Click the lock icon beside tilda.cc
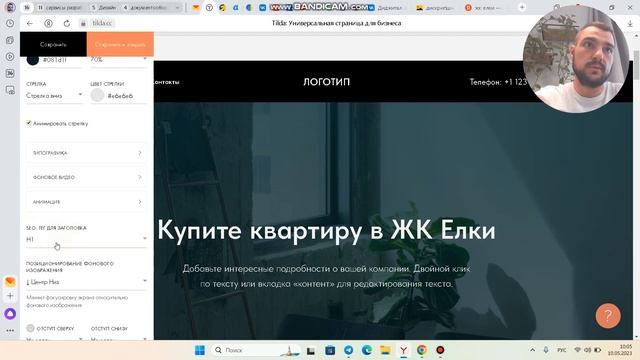The height and width of the screenshot is (360, 640). pyautogui.click(x=83, y=24)
